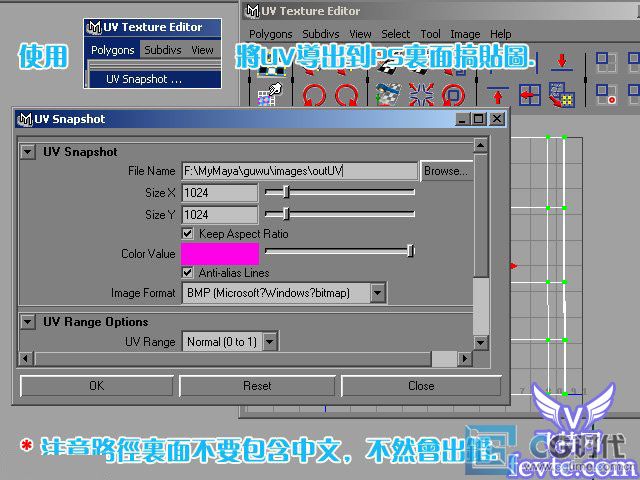Image resolution: width=640 pixels, height=480 pixels.
Task: Click the blue square icon with red dot
Action: tap(606, 94)
